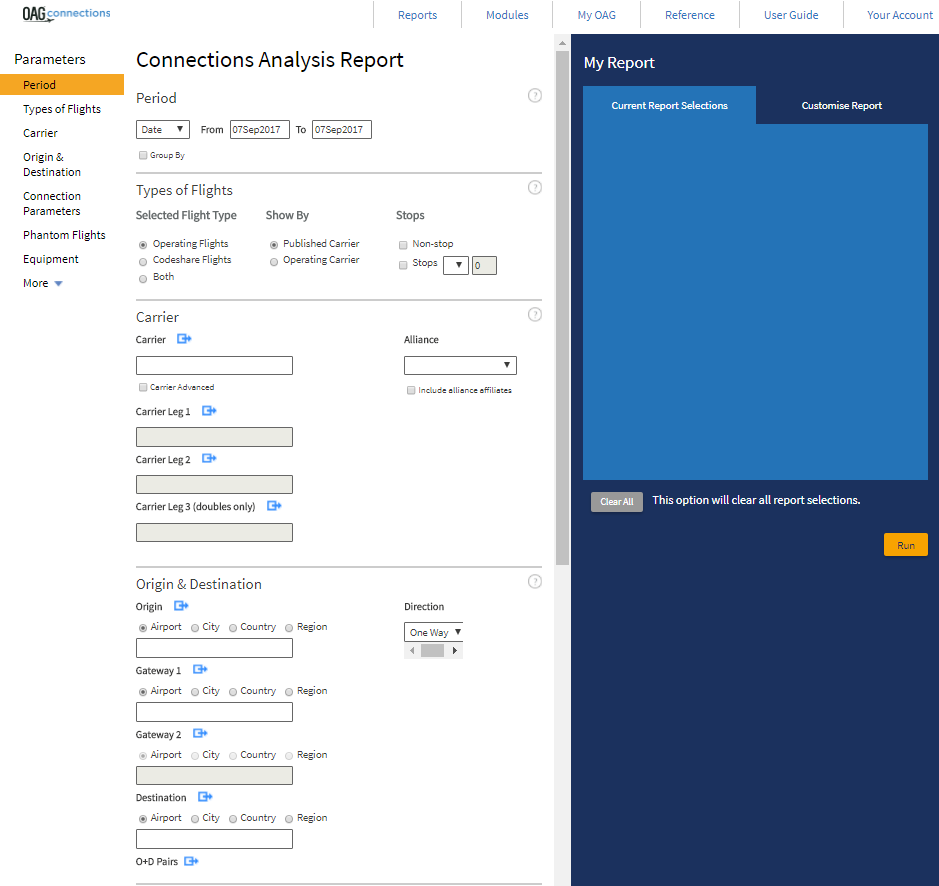Click the Gateway 1 input field
939x886 pixels.
[214, 712]
